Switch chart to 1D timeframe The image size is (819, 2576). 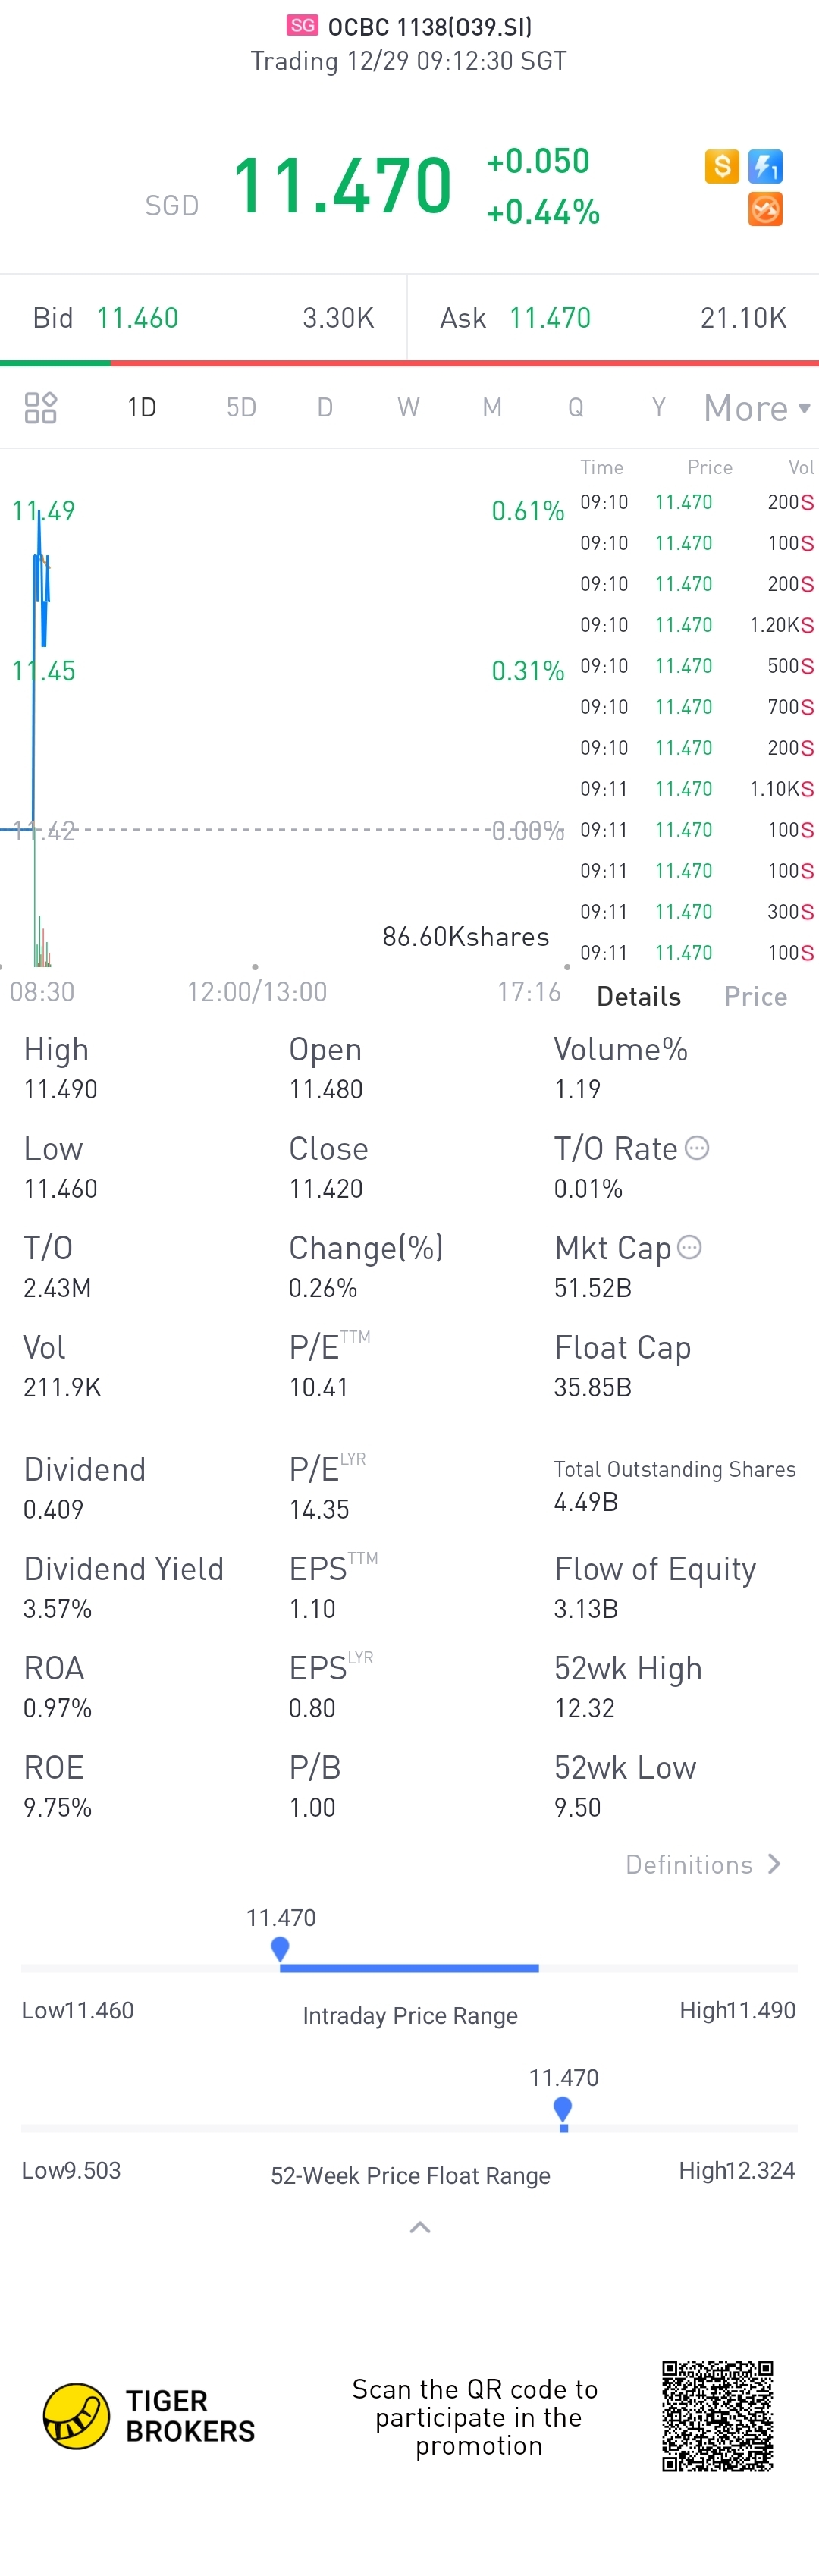pos(142,407)
